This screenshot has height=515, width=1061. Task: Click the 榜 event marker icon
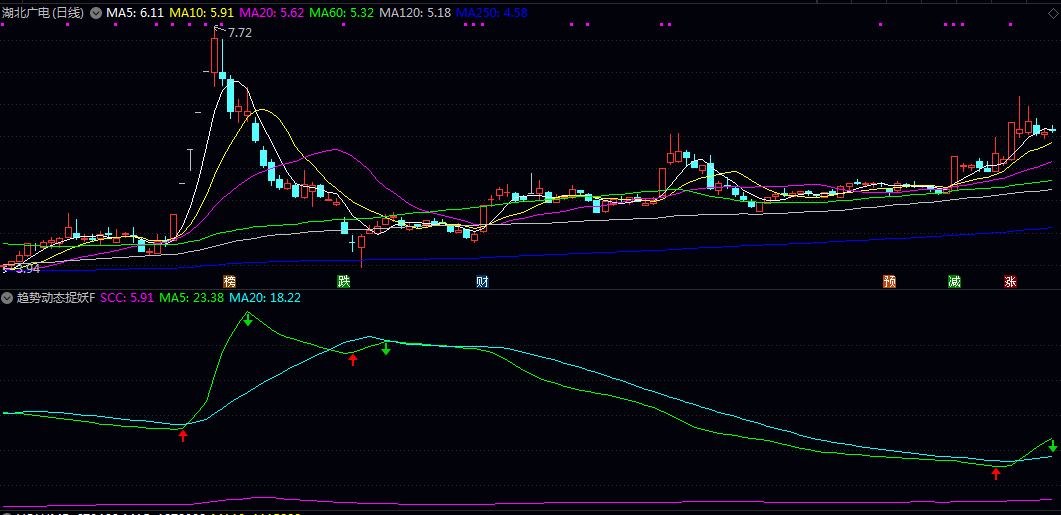(230, 282)
